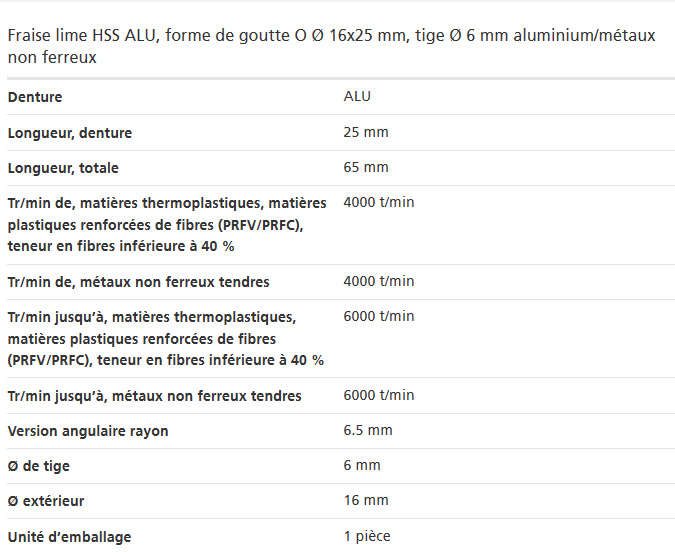This screenshot has width=675, height=552.
Task: Click 'Tr/min jusqu'à, matières thermoplastiques' label
Action: coord(166,338)
